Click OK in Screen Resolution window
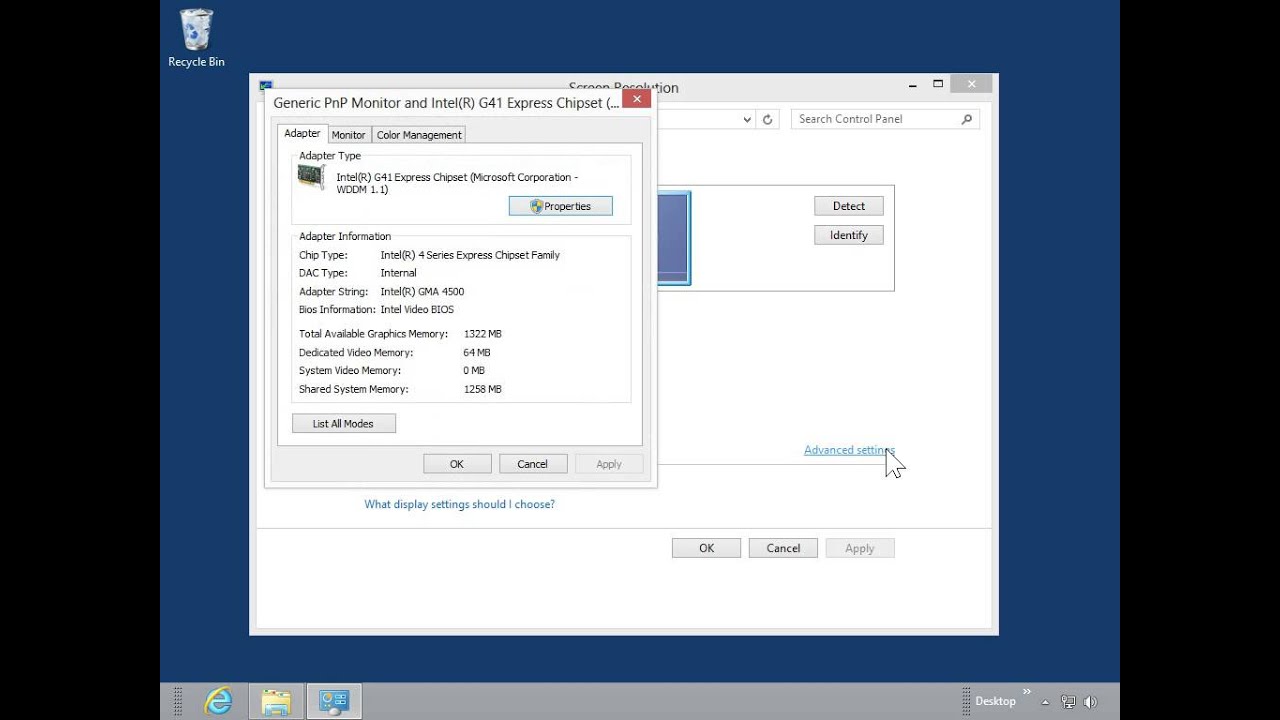 (x=706, y=548)
